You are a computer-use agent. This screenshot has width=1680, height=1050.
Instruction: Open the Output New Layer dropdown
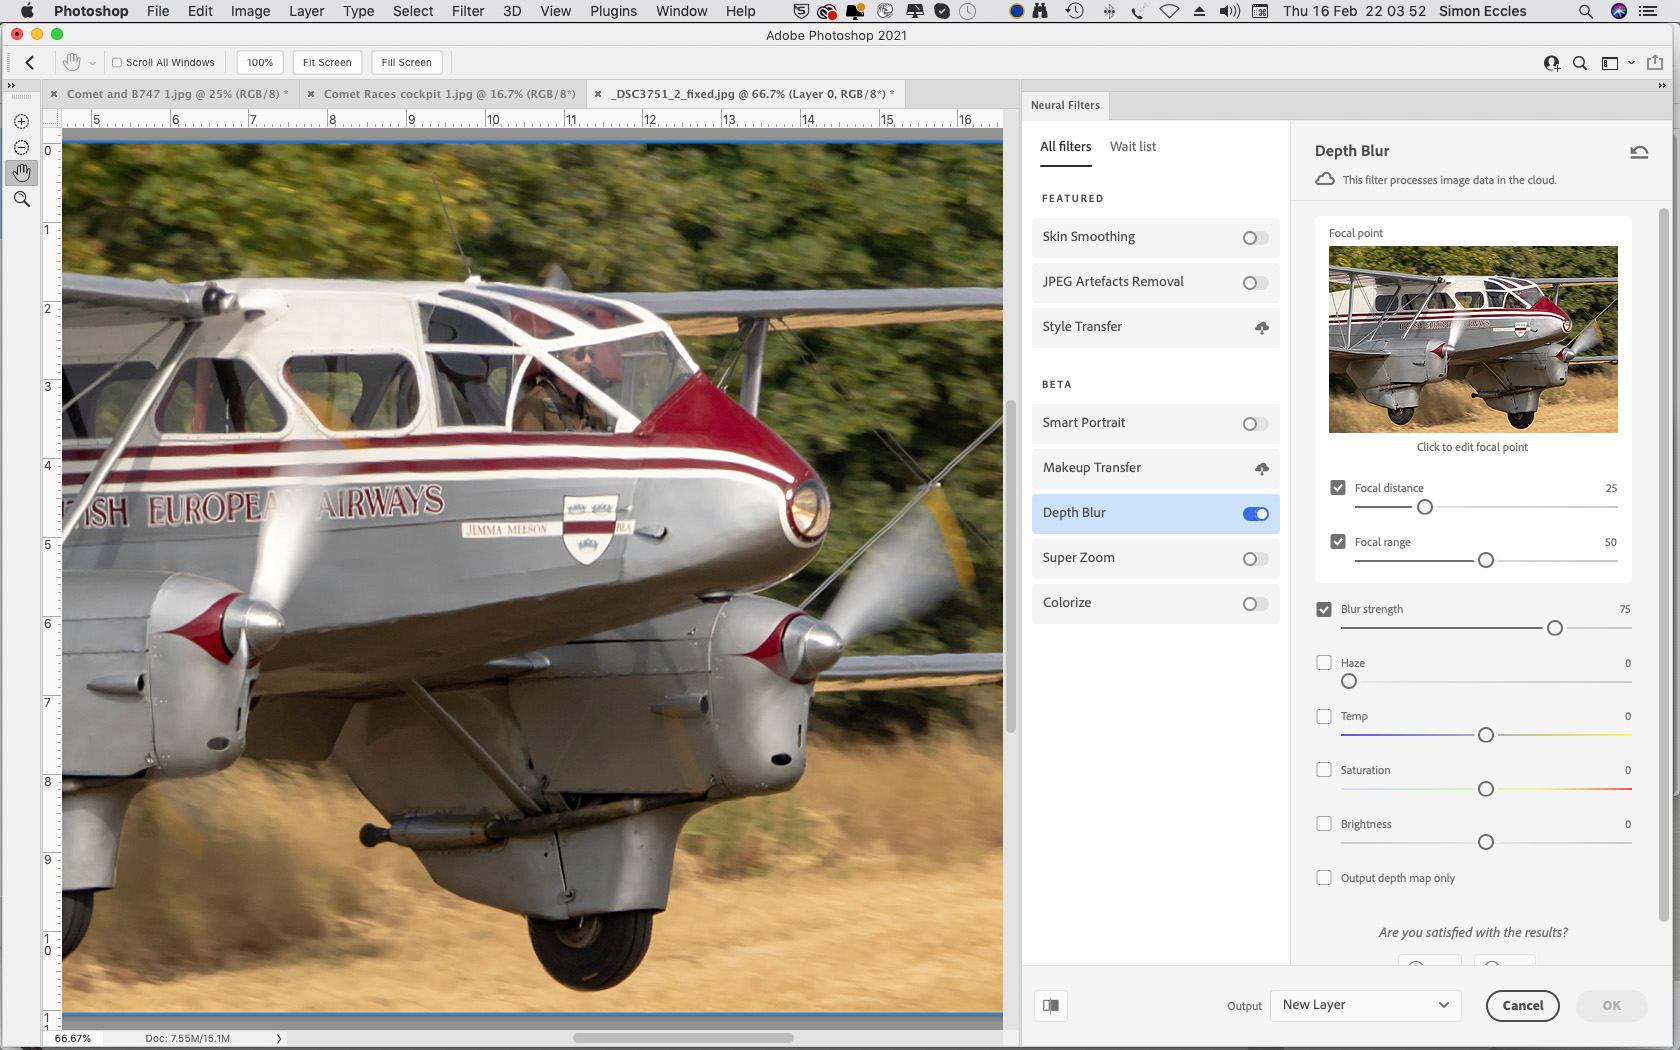tap(1365, 1005)
